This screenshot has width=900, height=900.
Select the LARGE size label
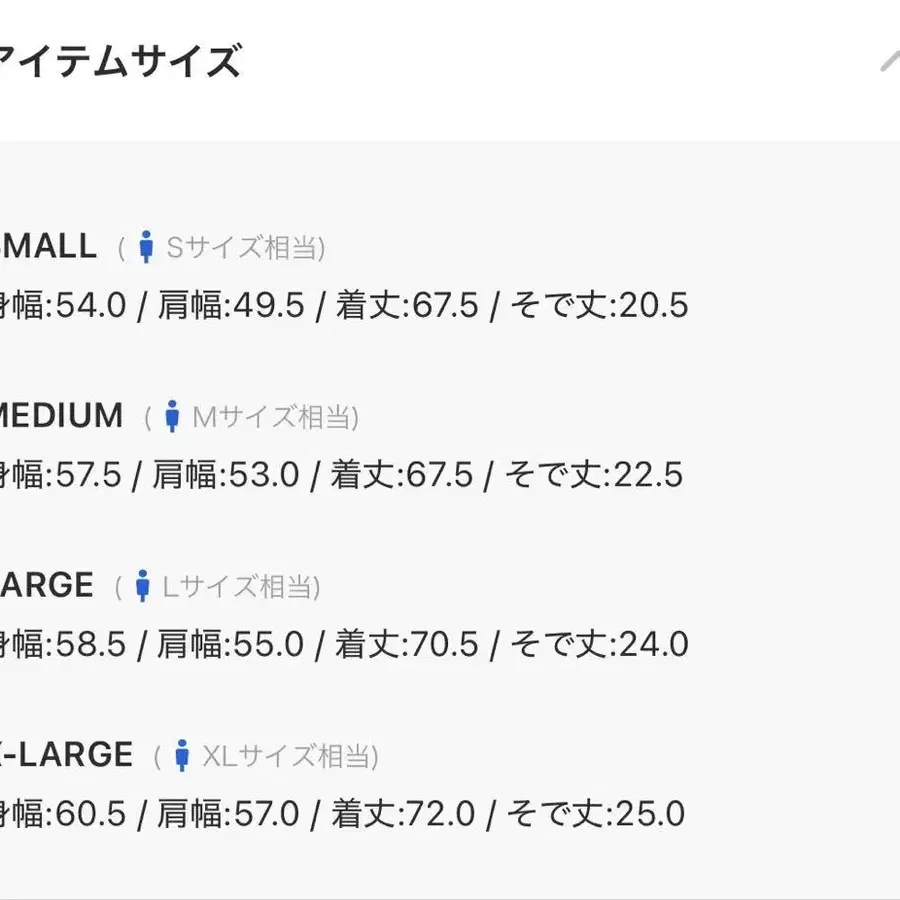click(46, 585)
